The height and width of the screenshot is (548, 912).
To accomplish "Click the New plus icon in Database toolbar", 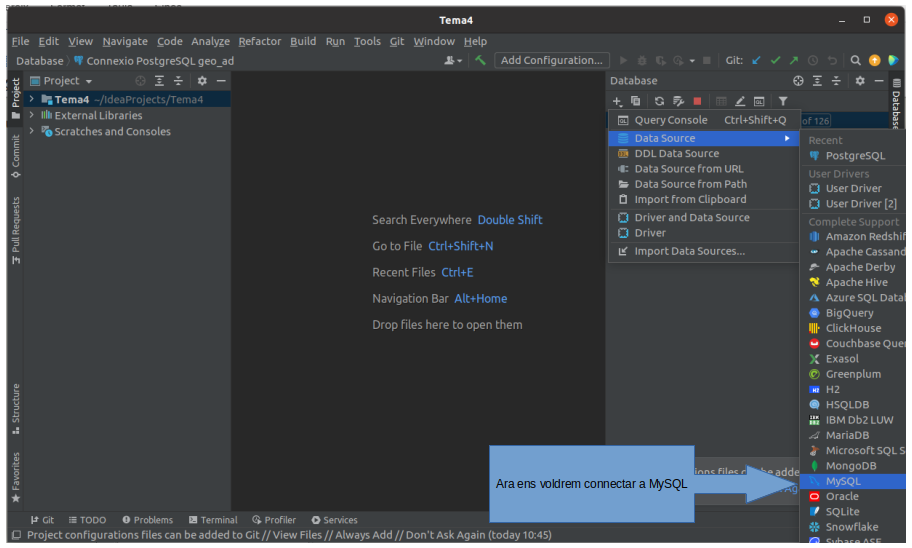I will [617, 101].
